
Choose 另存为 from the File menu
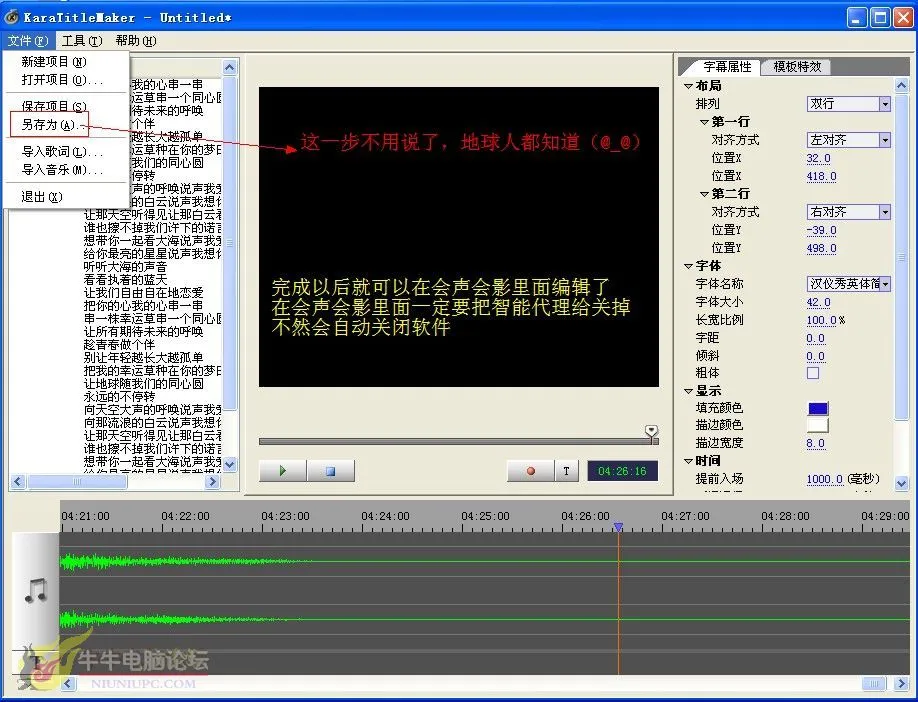coord(48,125)
